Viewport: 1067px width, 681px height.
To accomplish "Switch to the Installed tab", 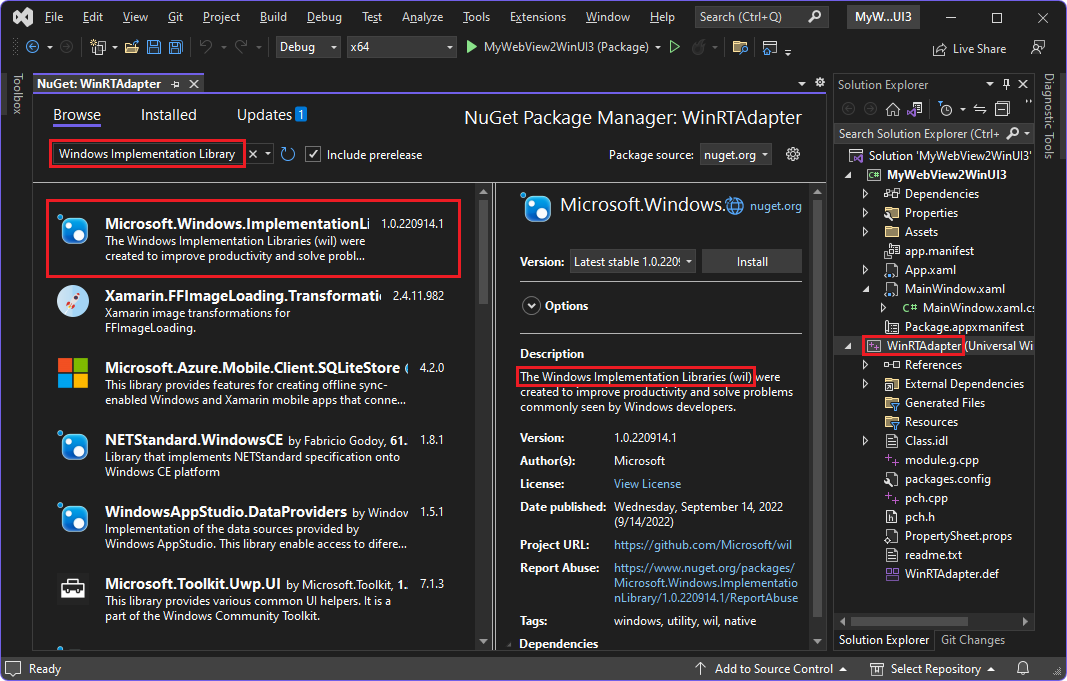I will 168,115.
